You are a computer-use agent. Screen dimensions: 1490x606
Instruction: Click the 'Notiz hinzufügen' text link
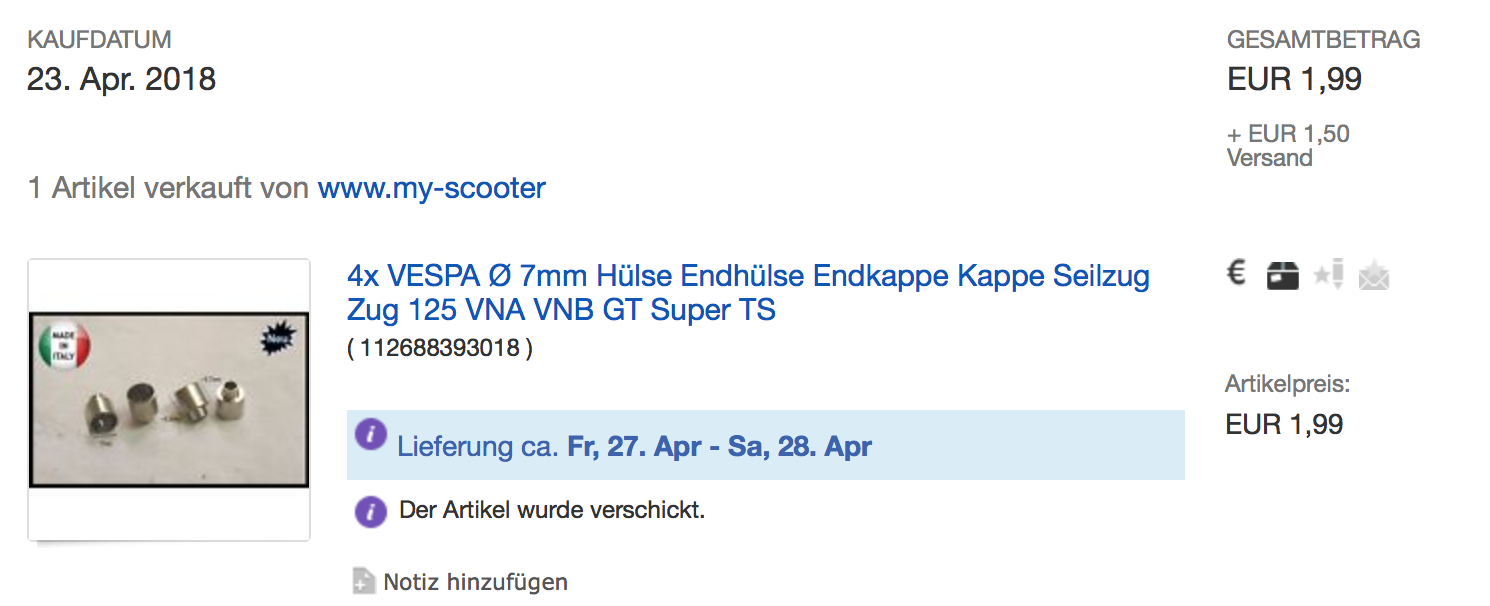[475, 582]
